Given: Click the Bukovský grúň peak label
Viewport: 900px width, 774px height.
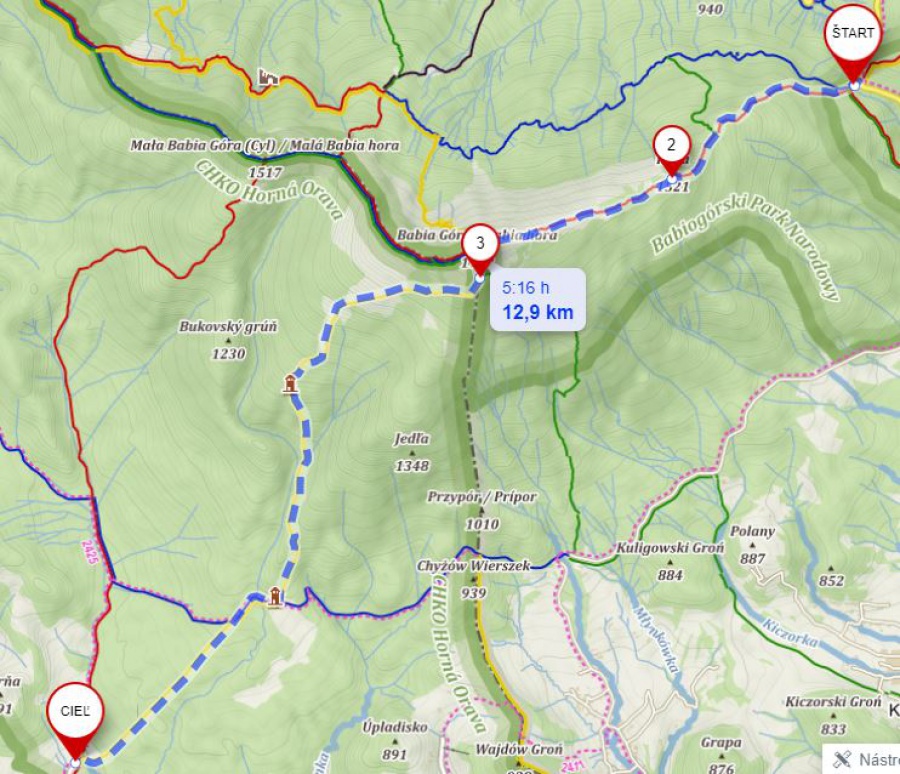Looking at the screenshot, I should pos(228,326).
